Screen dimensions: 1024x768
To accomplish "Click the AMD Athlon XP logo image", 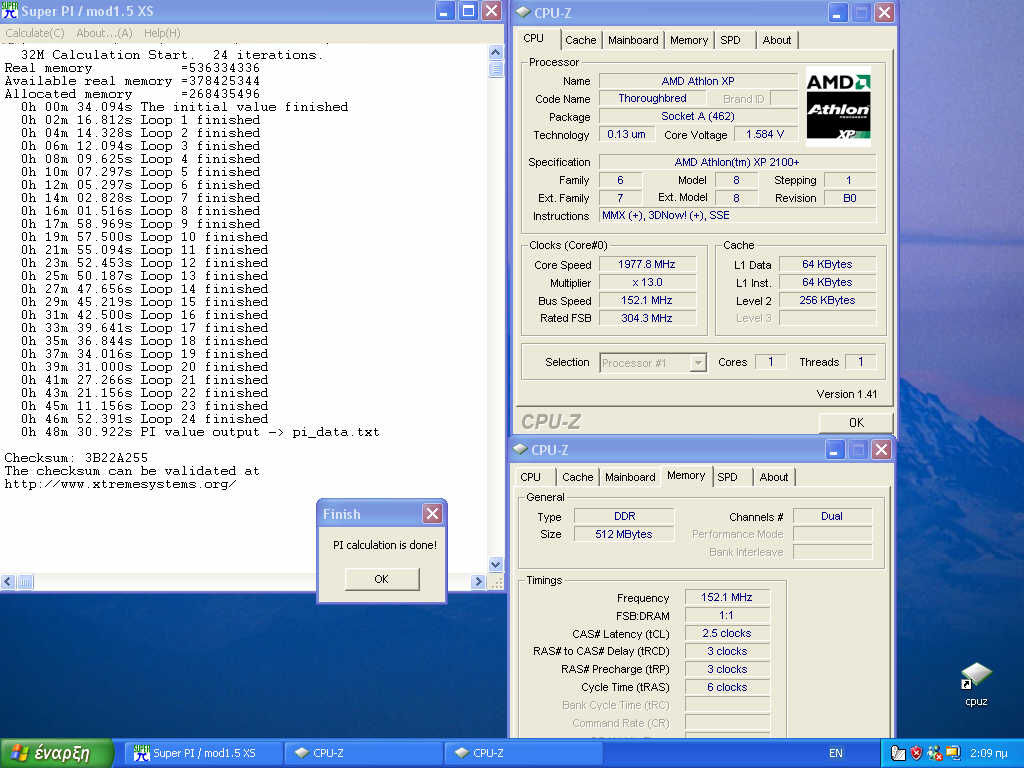I will (x=838, y=106).
